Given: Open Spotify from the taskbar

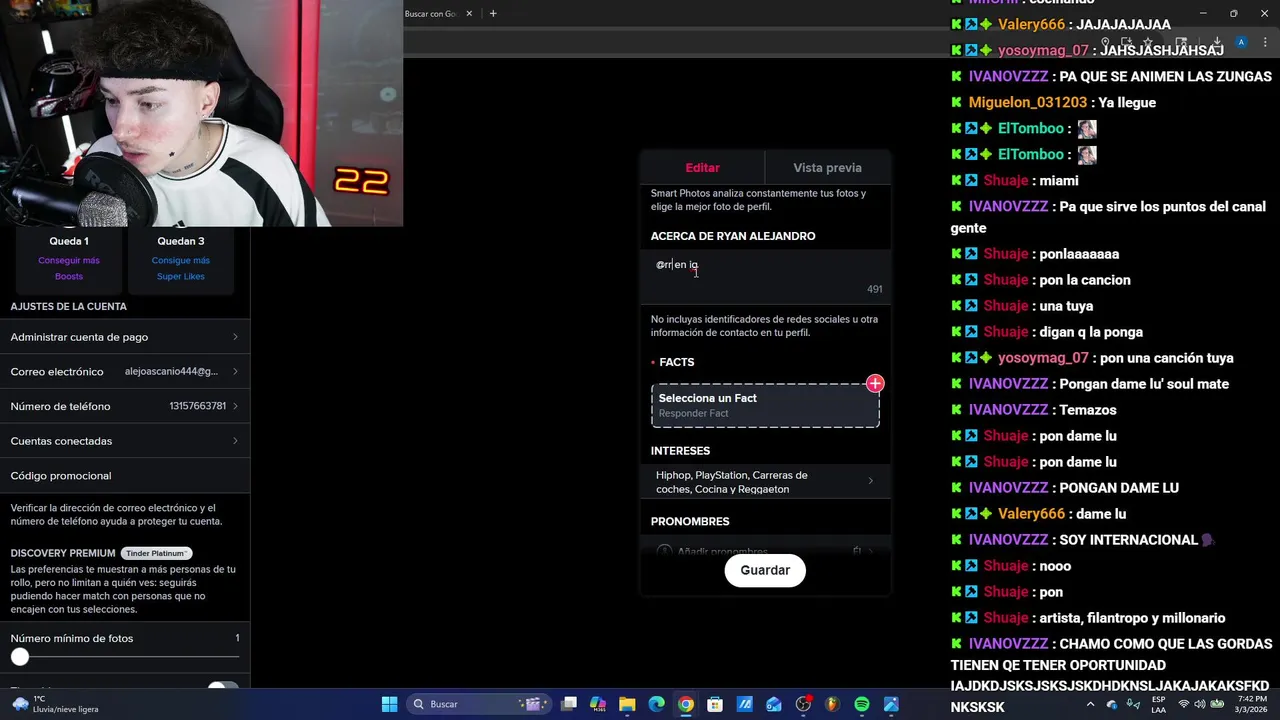Looking at the screenshot, I should coord(862,704).
